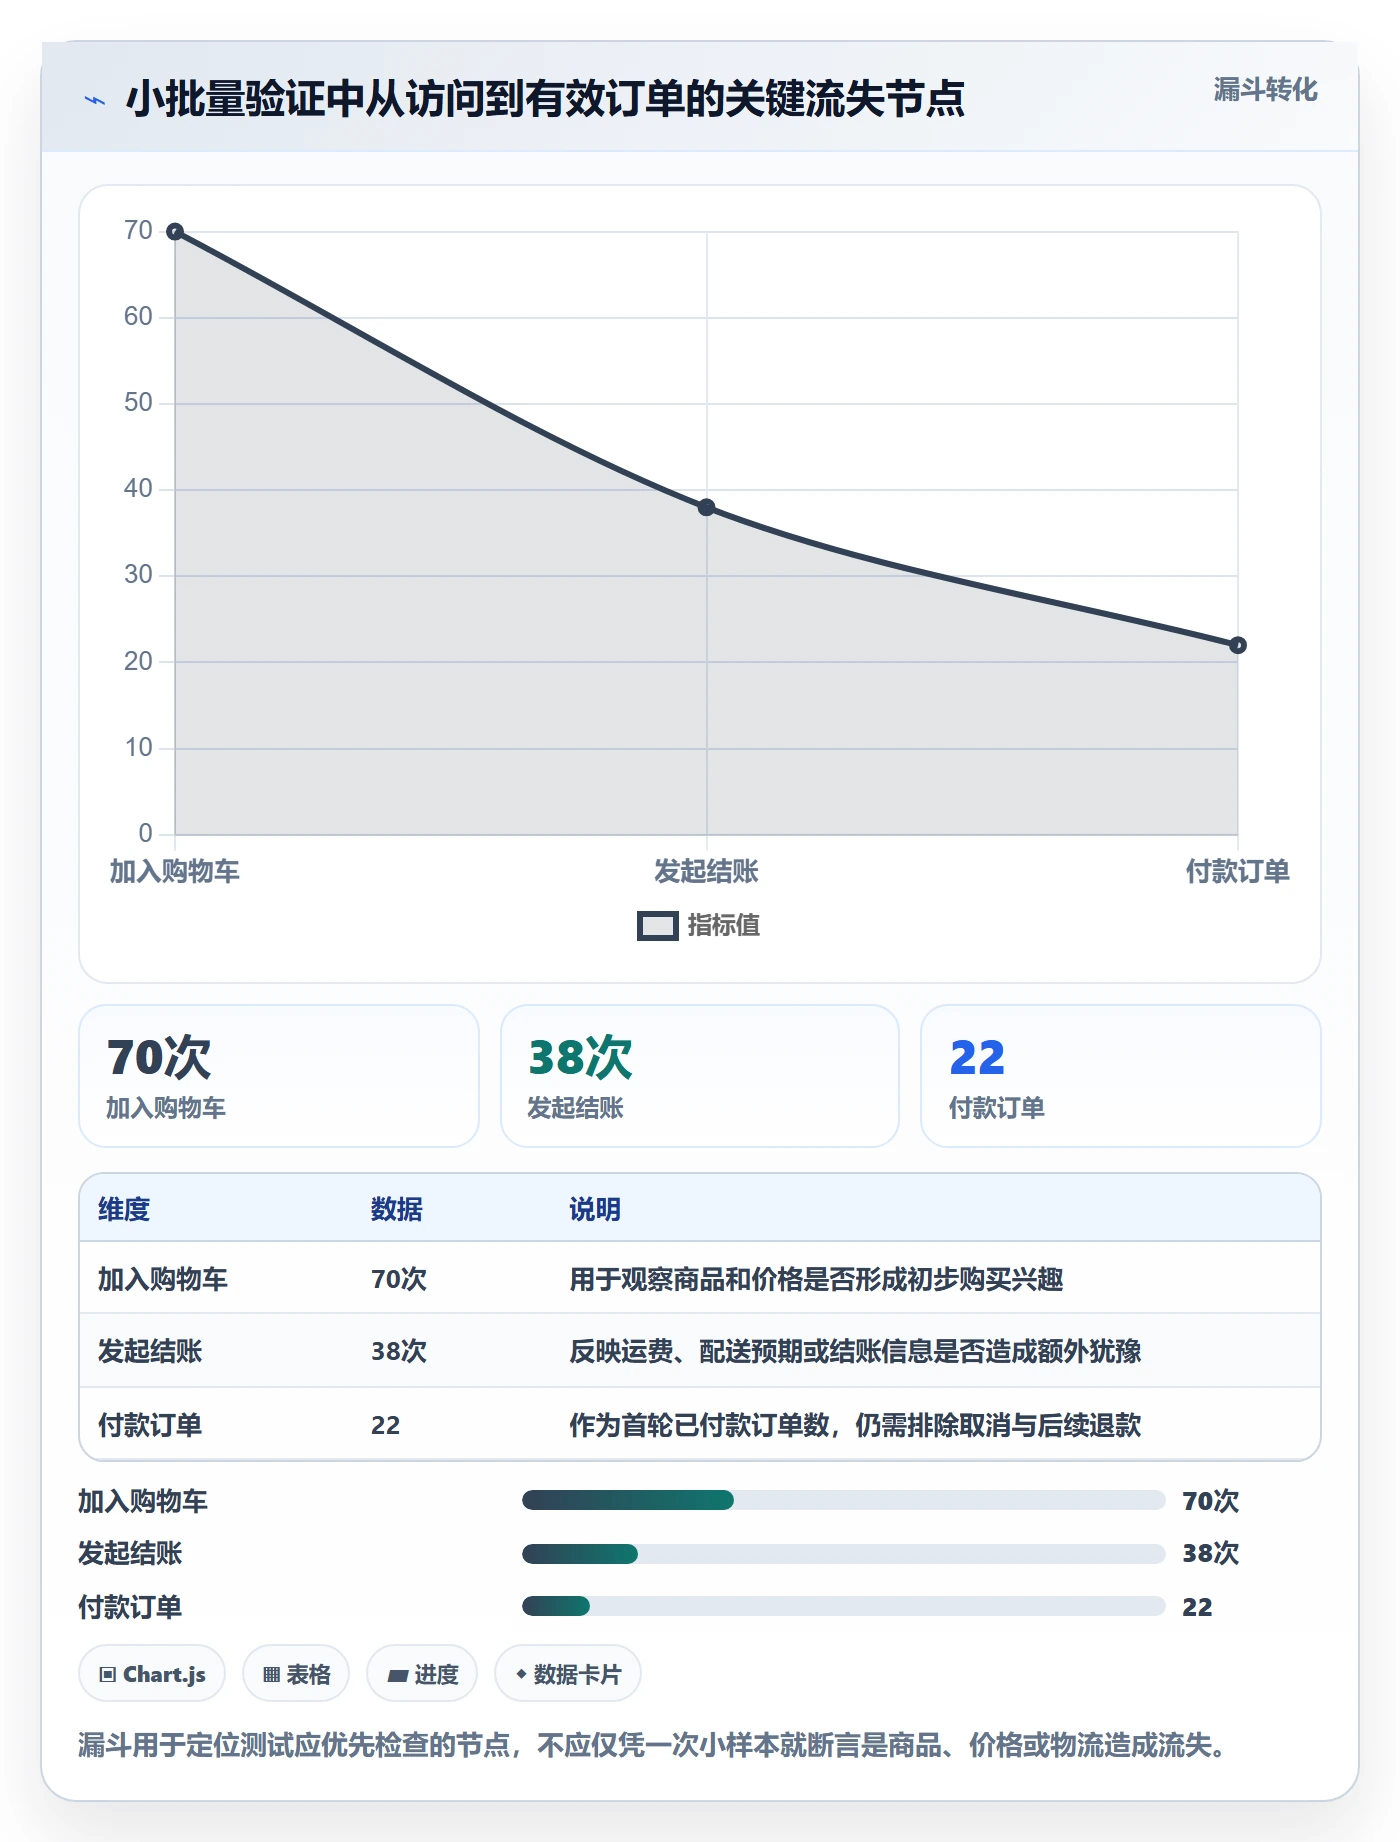
Task: Select the 付款订单 cell in the table
Action: (x=150, y=1425)
